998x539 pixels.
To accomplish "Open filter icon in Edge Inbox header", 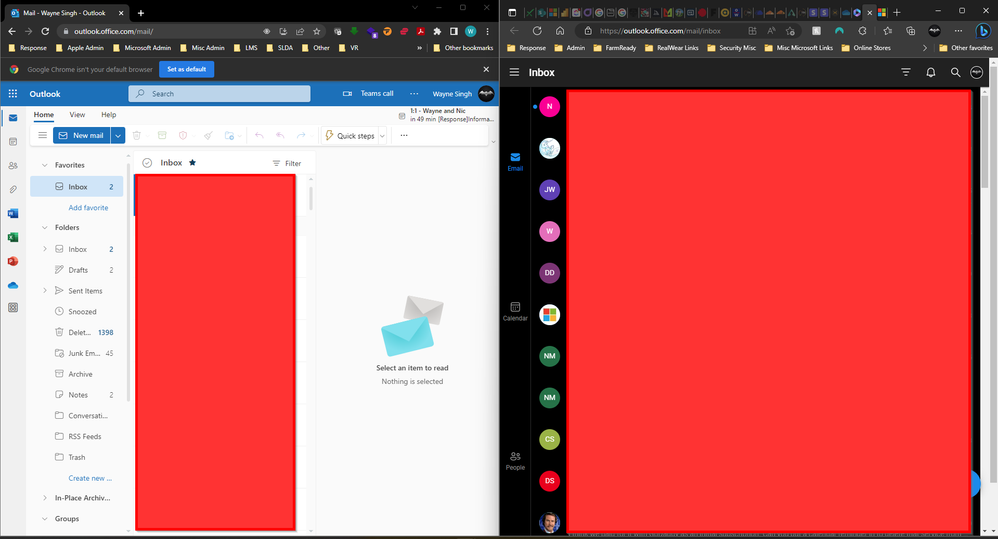I will [906, 73].
